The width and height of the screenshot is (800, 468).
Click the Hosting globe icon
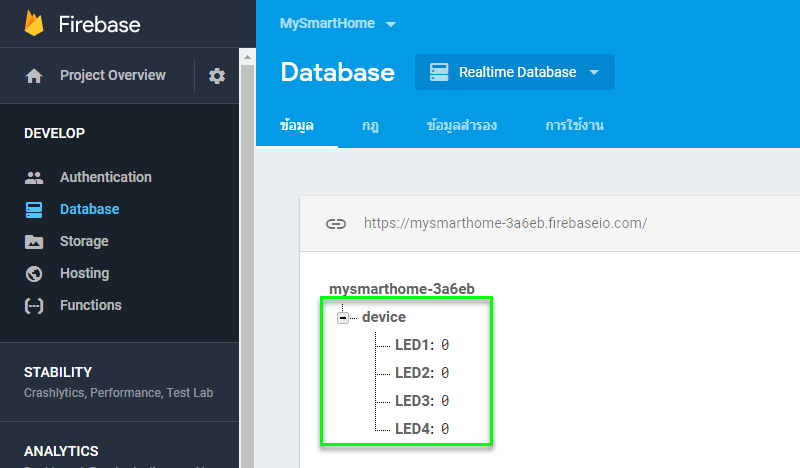tap(34, 274)
